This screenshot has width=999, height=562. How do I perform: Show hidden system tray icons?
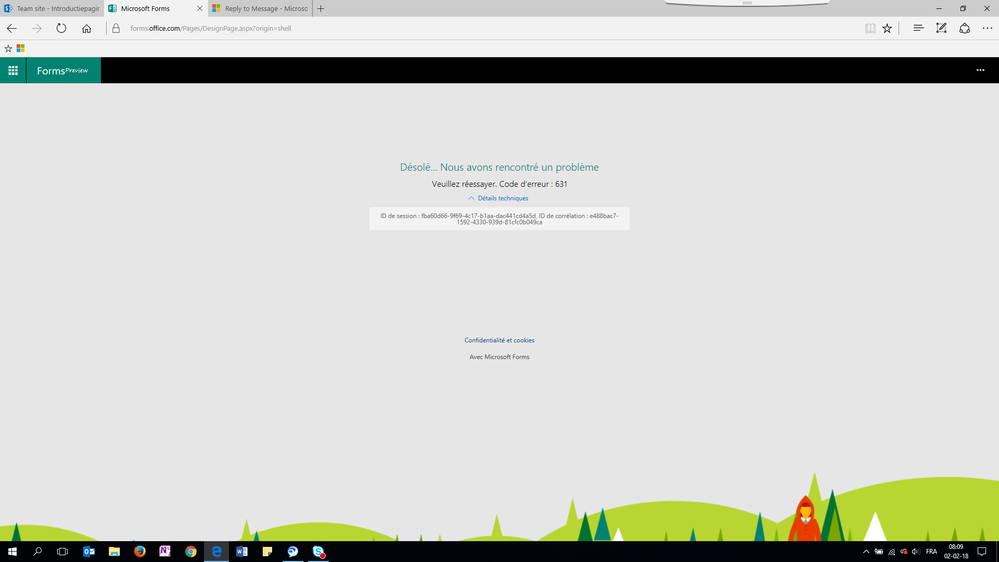[866, 552]
